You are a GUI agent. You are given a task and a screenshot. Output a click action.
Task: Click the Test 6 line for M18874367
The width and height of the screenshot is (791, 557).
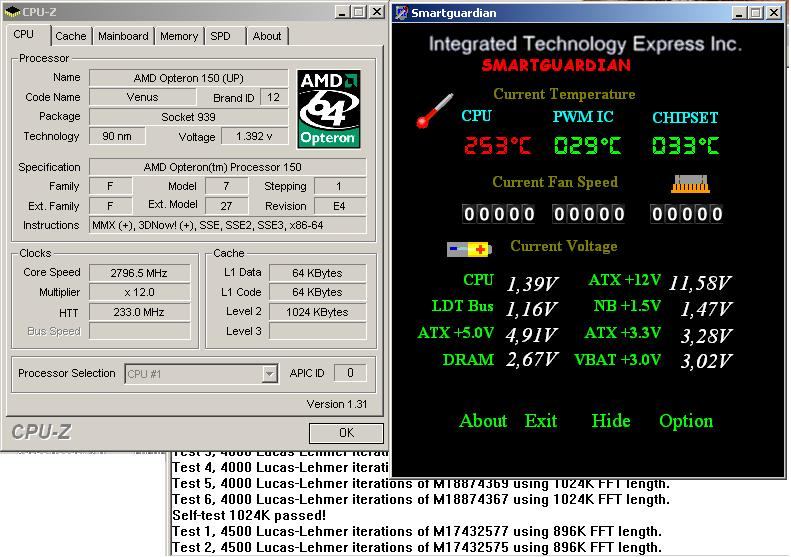421,499
